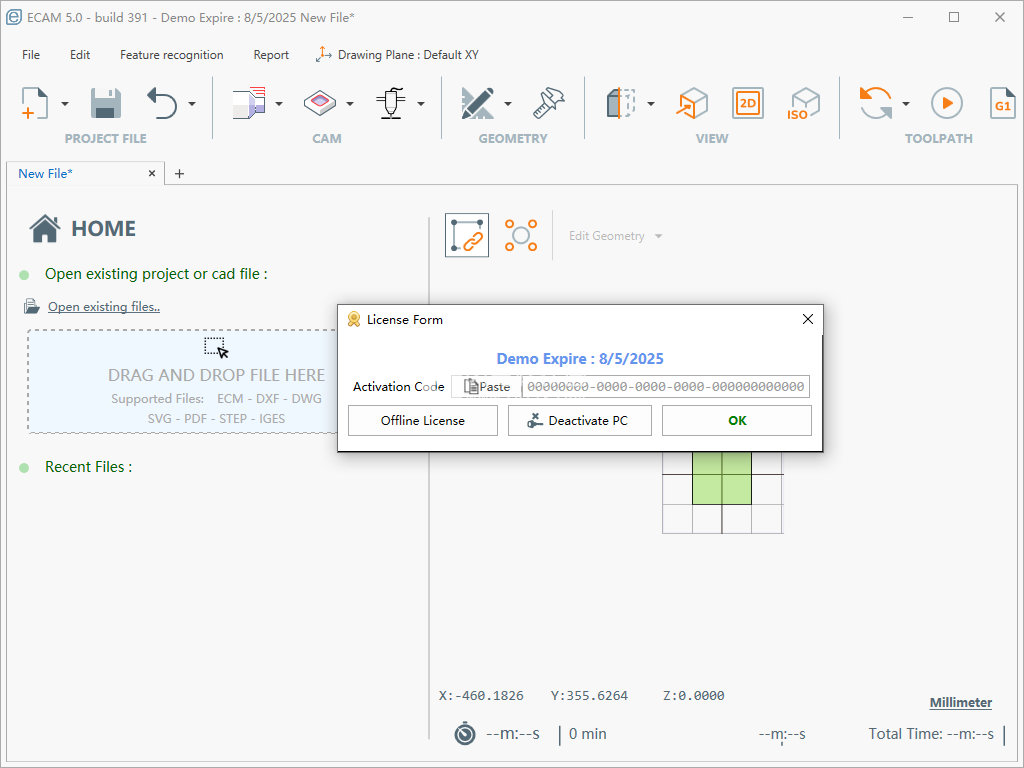Click the orange 3D cube view icon

(692, 103)
